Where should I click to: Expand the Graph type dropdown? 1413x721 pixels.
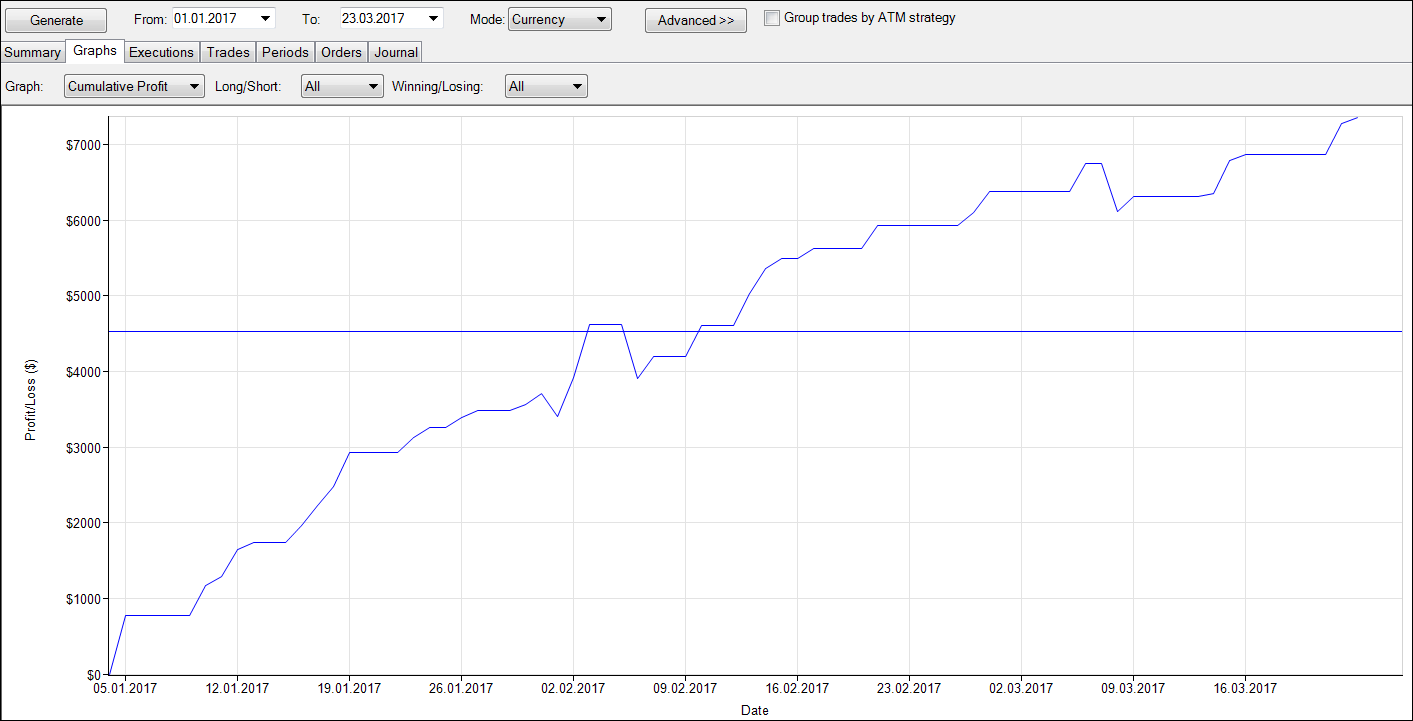[195, 87]
